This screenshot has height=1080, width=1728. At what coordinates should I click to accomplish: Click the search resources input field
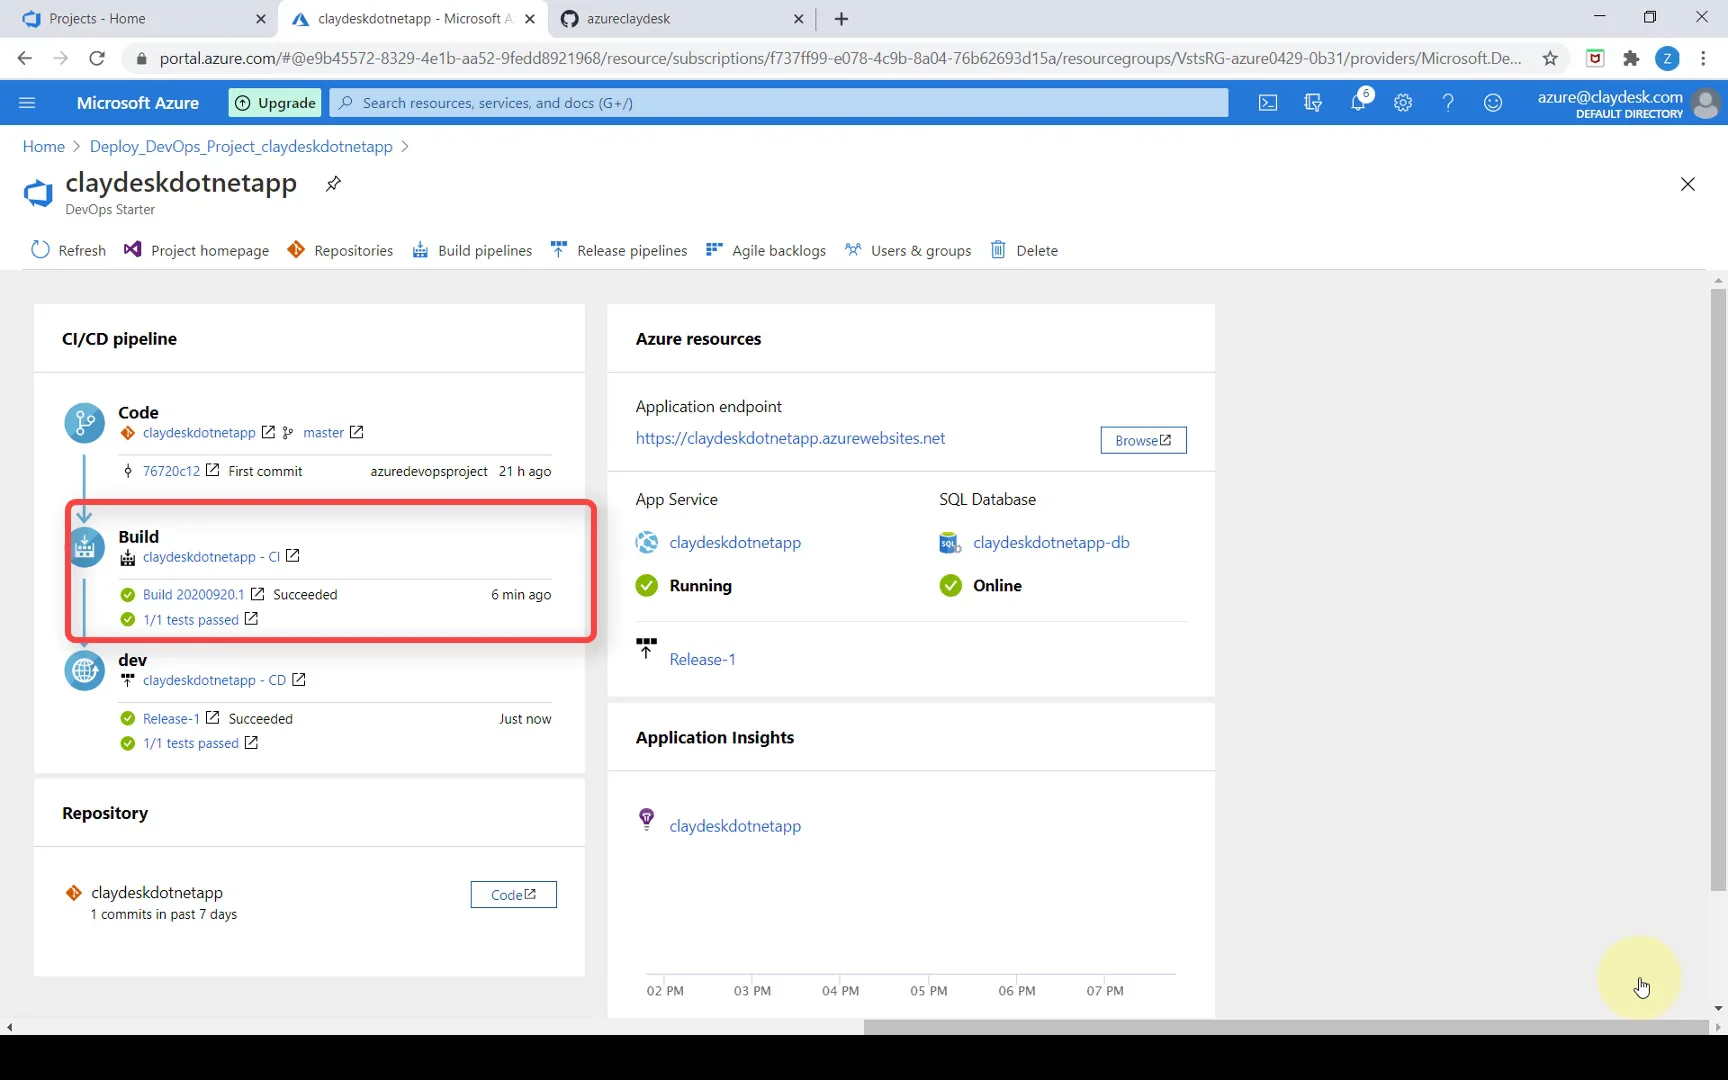[780, 102]
